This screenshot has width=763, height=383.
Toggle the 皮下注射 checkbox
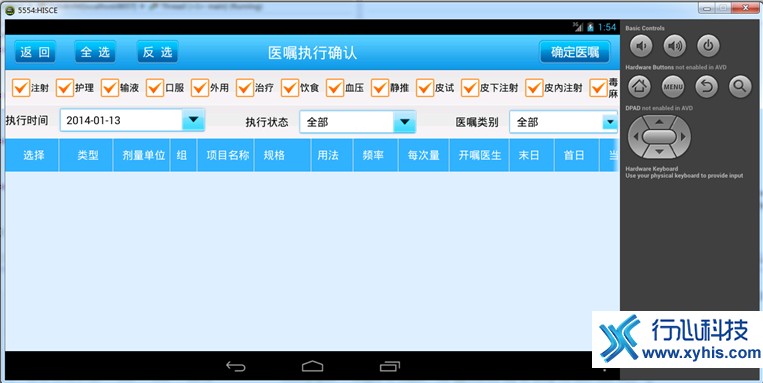tap(471, 88)
